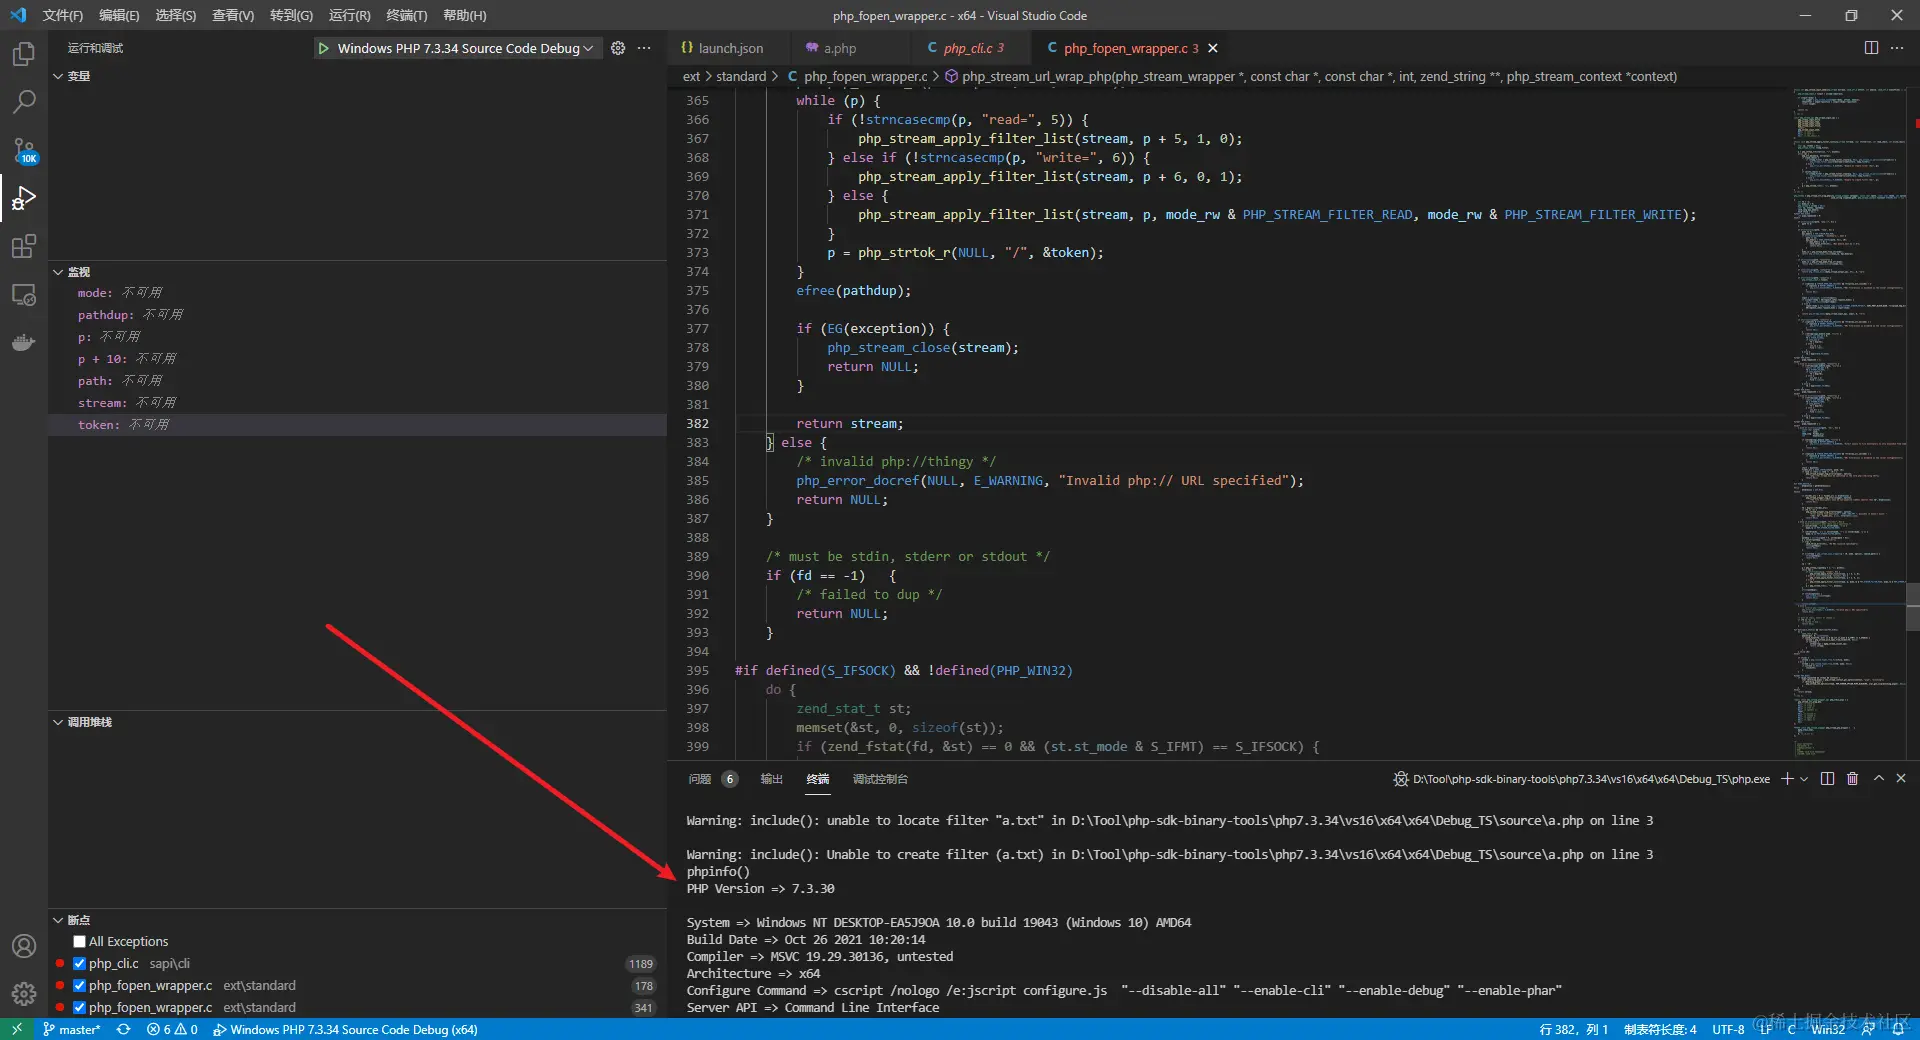1920x1040 pixels.
Task: Close the bottom terminal panel
Action: click(1901, 779)
